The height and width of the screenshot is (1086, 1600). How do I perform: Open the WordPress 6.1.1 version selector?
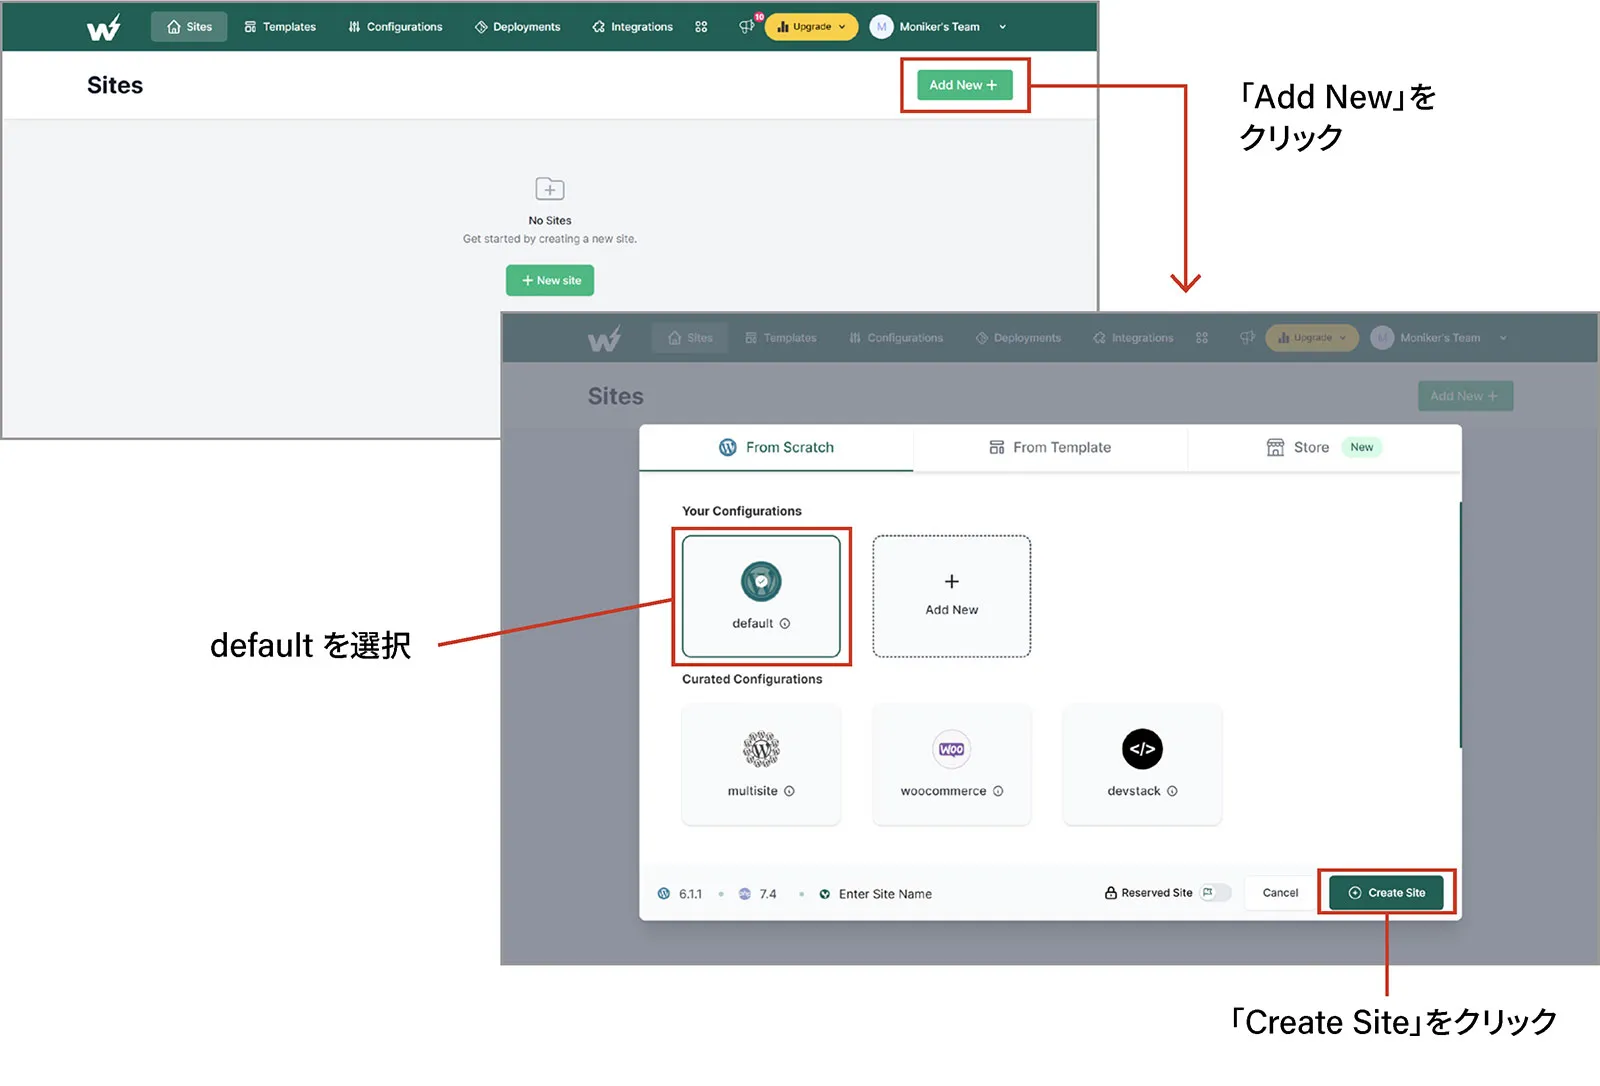coord(681,893)
